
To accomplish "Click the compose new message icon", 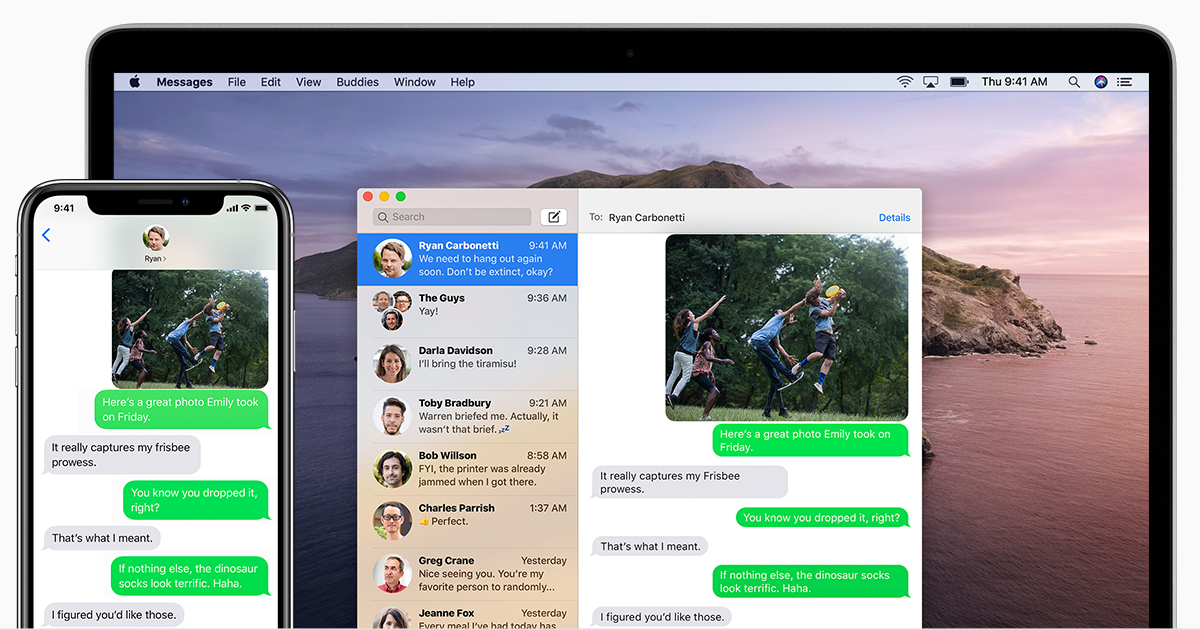I will (x=553, y=217).
